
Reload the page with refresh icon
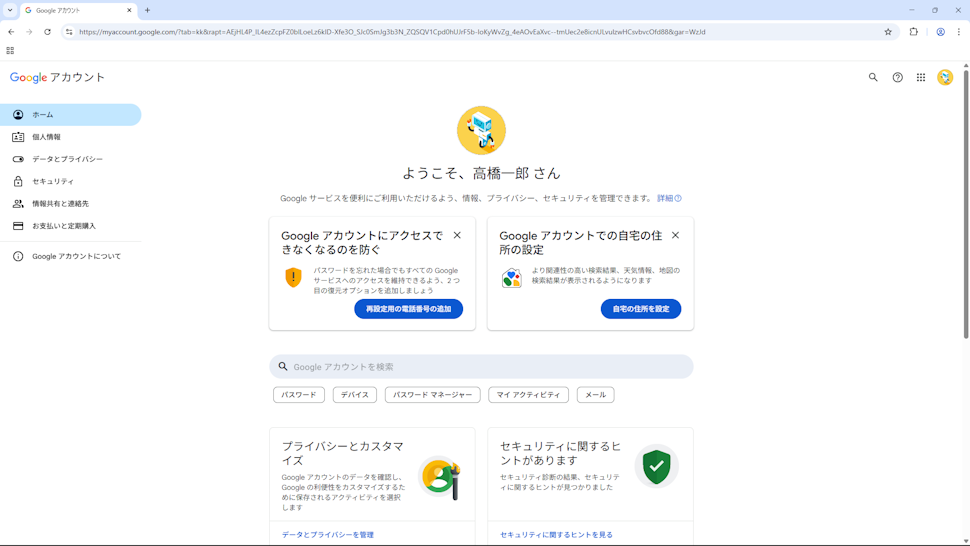tap(47, 32)
